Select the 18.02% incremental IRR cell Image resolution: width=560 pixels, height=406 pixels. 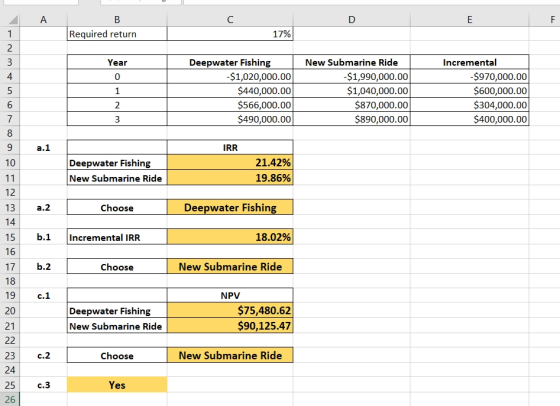230,237
